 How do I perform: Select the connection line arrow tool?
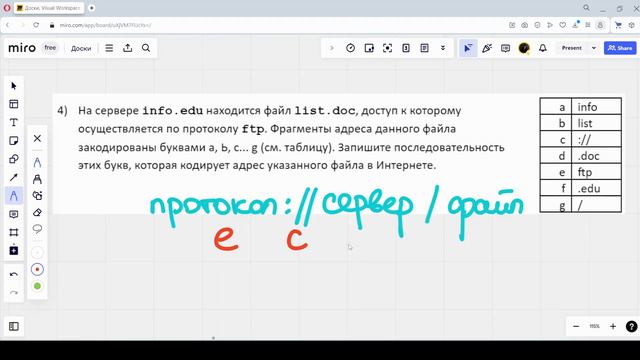click(x=14, y=177)
